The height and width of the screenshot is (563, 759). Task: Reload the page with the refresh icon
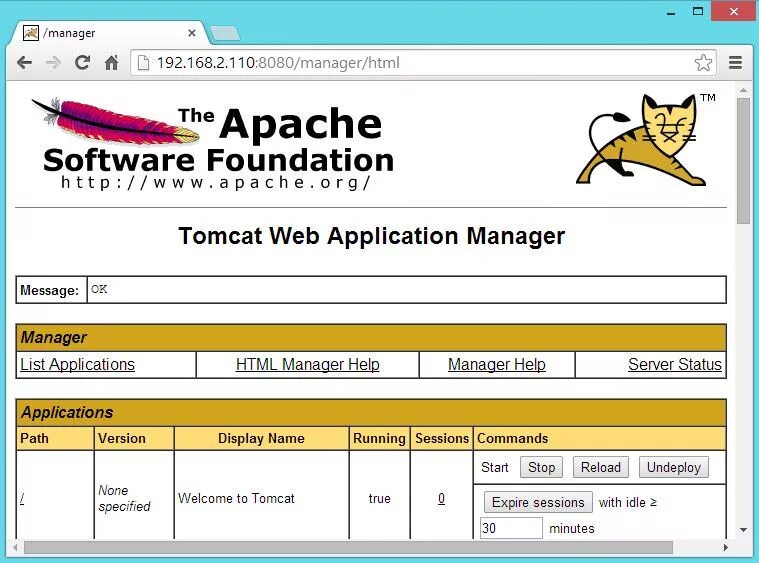[82, 62]
